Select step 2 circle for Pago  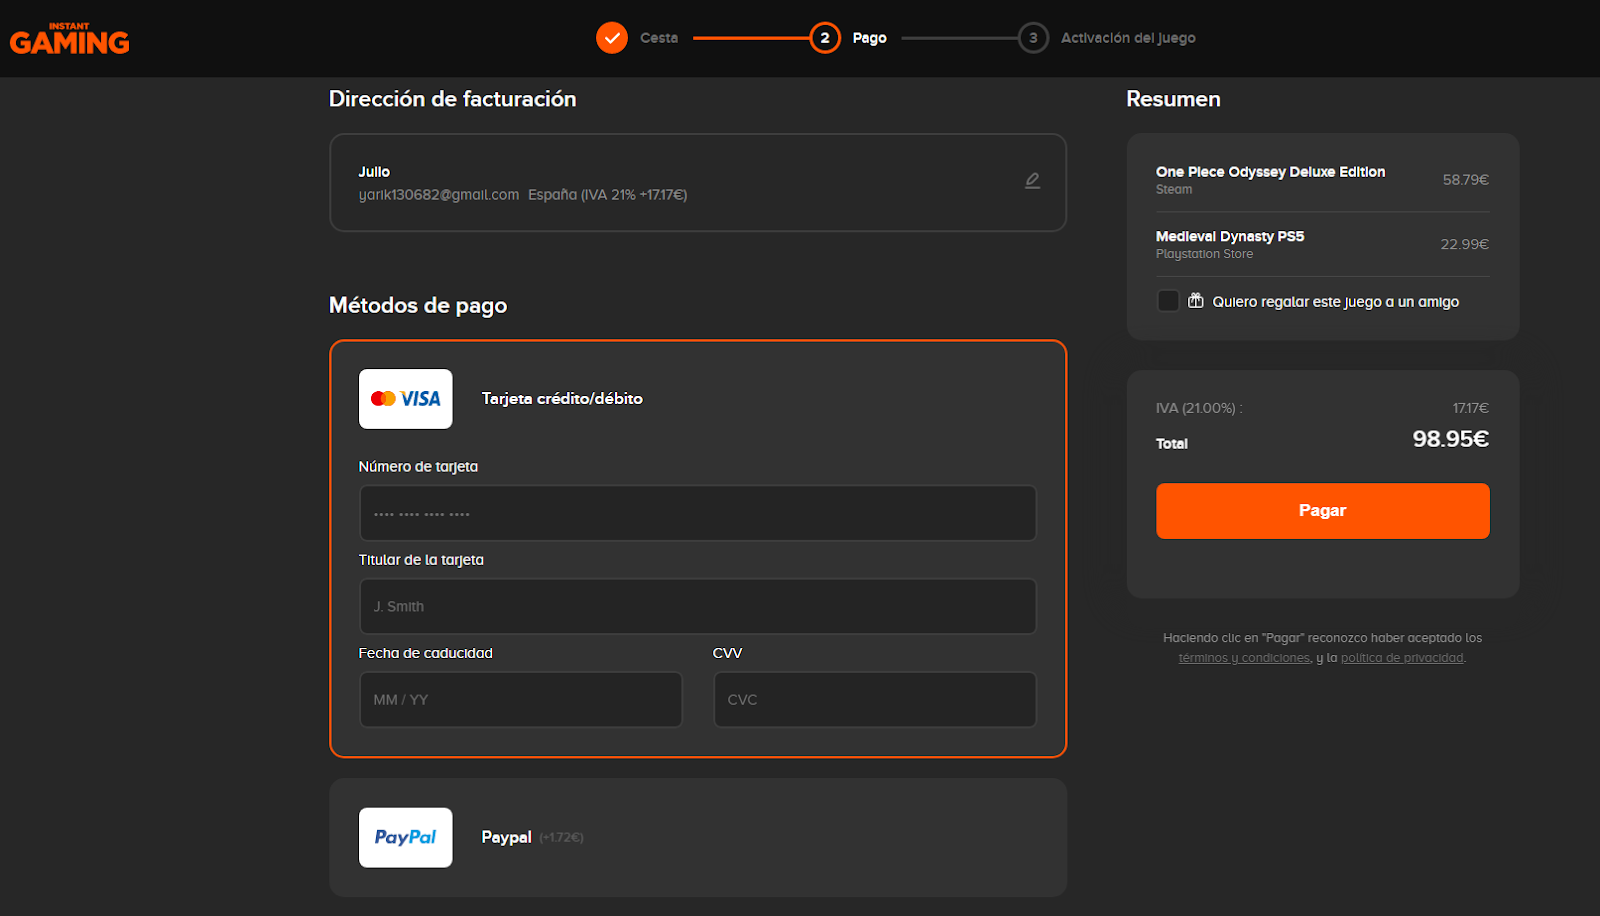click(825, 38)
